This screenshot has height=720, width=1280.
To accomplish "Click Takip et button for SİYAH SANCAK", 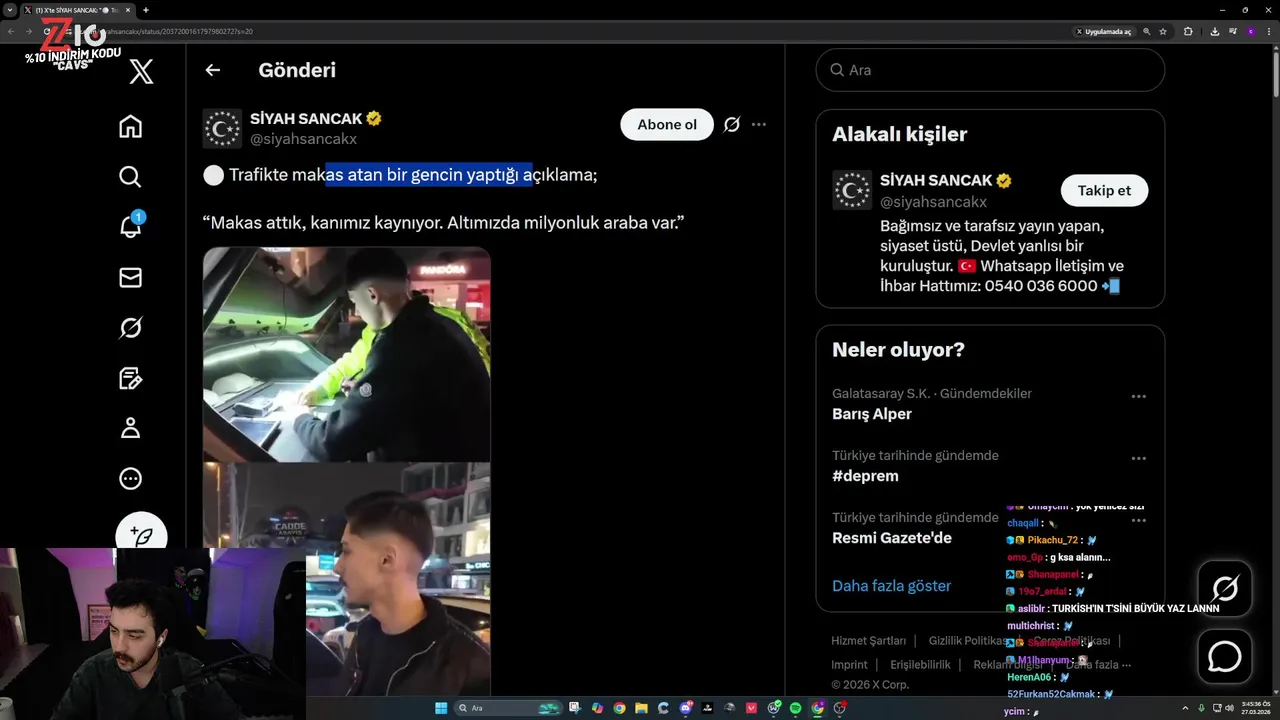I will (1104, 190).
